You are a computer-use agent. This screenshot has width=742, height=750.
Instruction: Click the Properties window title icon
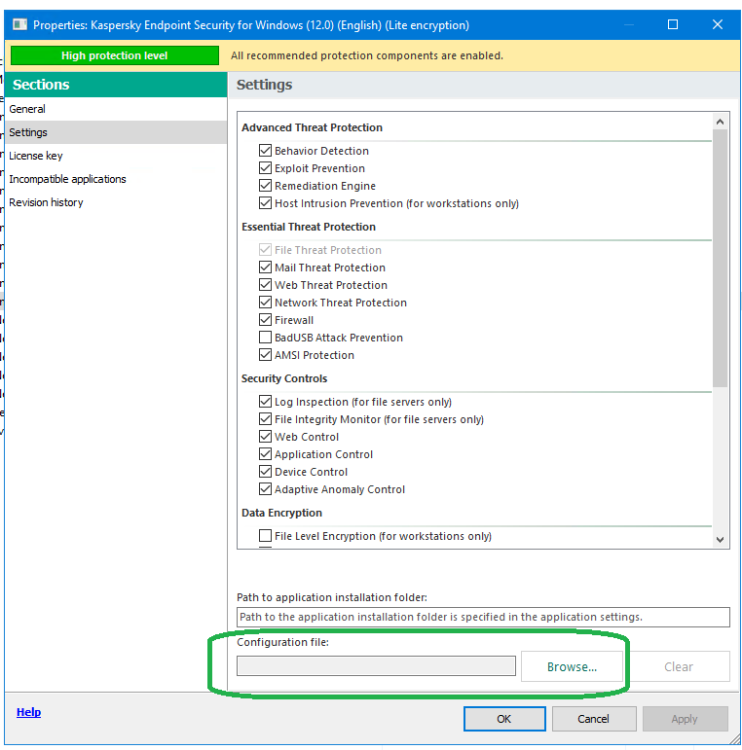pos(20,24)
